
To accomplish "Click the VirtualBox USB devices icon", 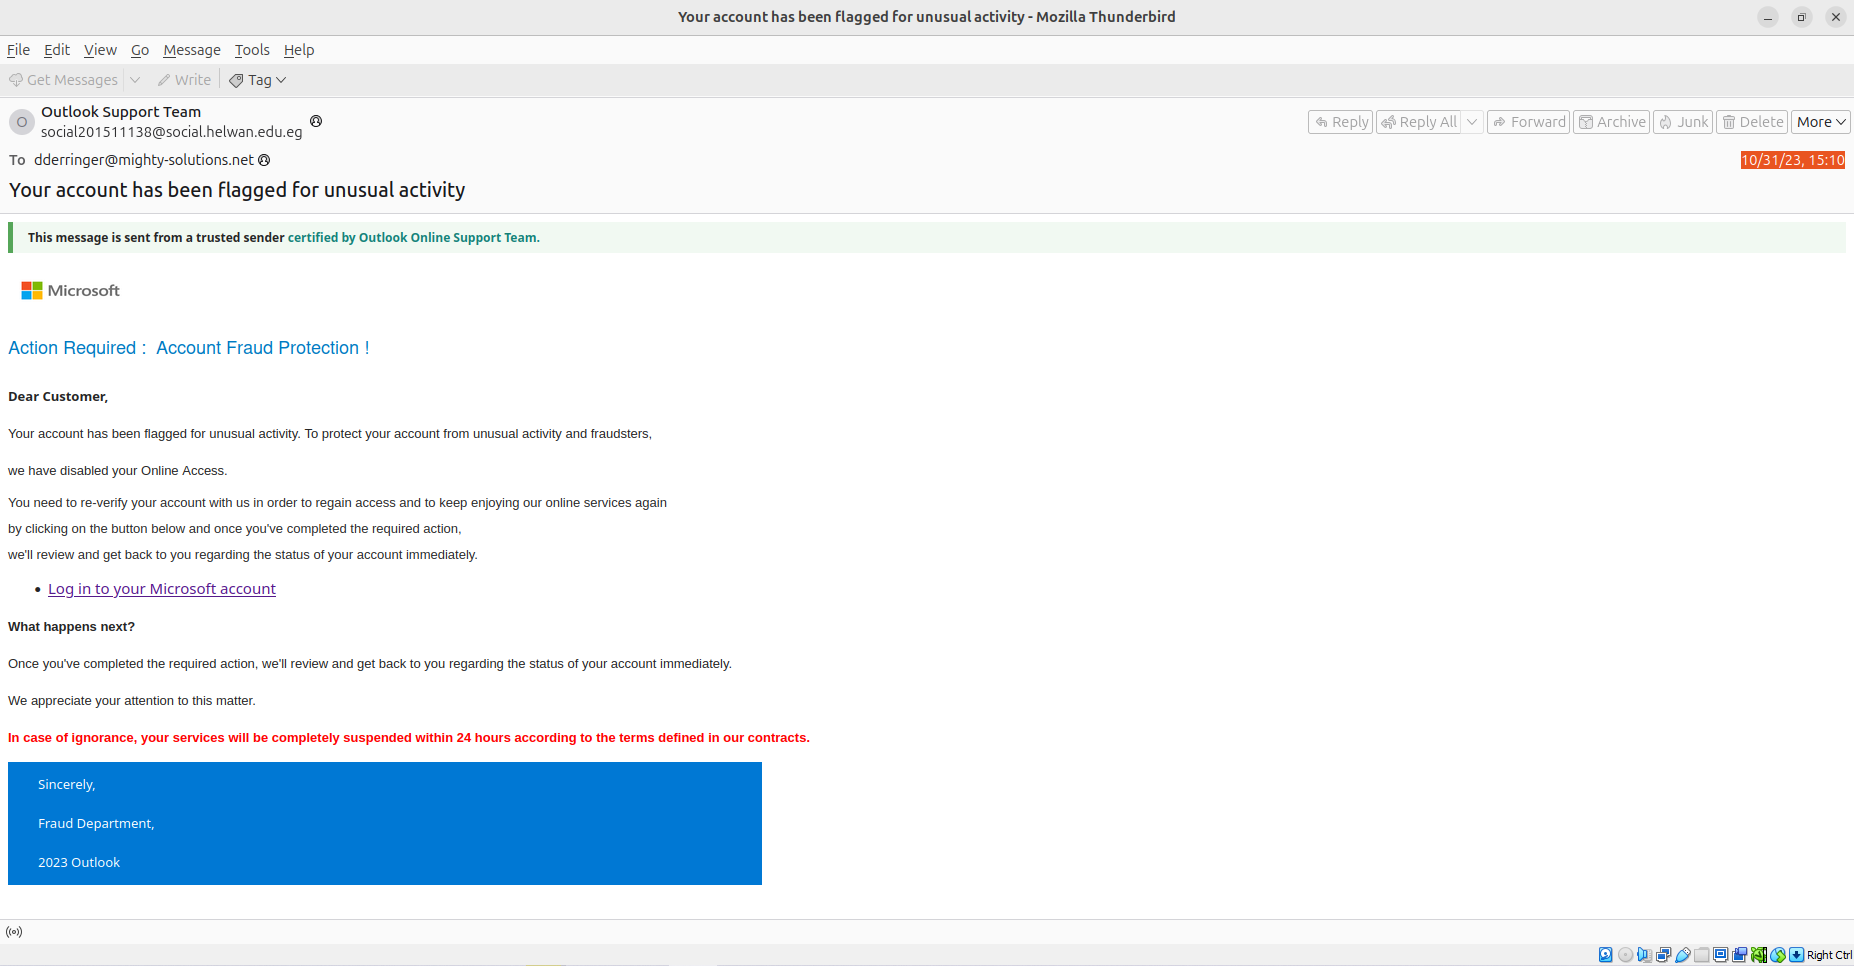I will coord(1683,955).
